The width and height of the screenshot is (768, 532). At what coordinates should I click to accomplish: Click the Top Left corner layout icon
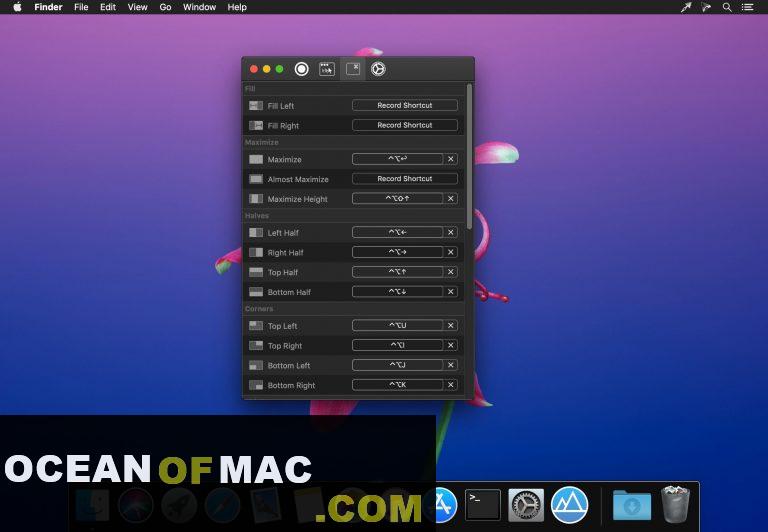(256, 326)
